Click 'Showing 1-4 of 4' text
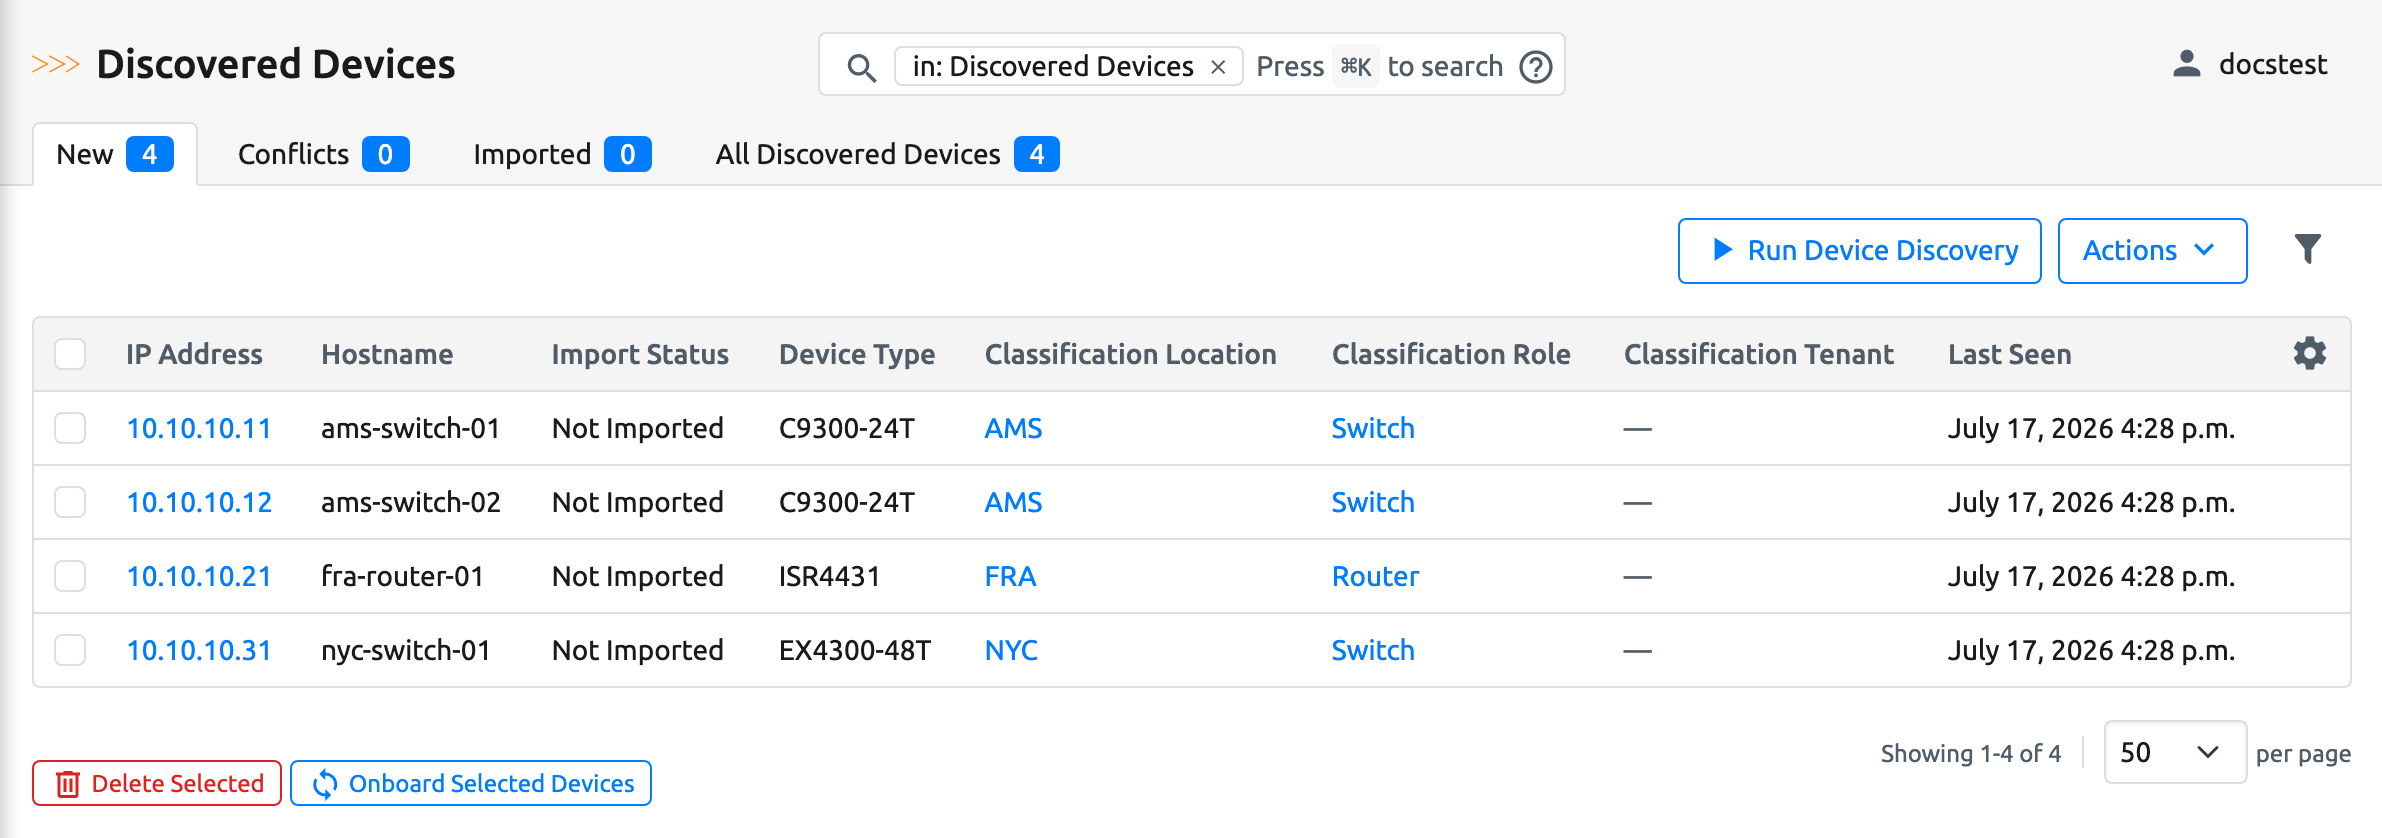The image size is (2382, 838). pyautogui.click(x=1970, y=754)
